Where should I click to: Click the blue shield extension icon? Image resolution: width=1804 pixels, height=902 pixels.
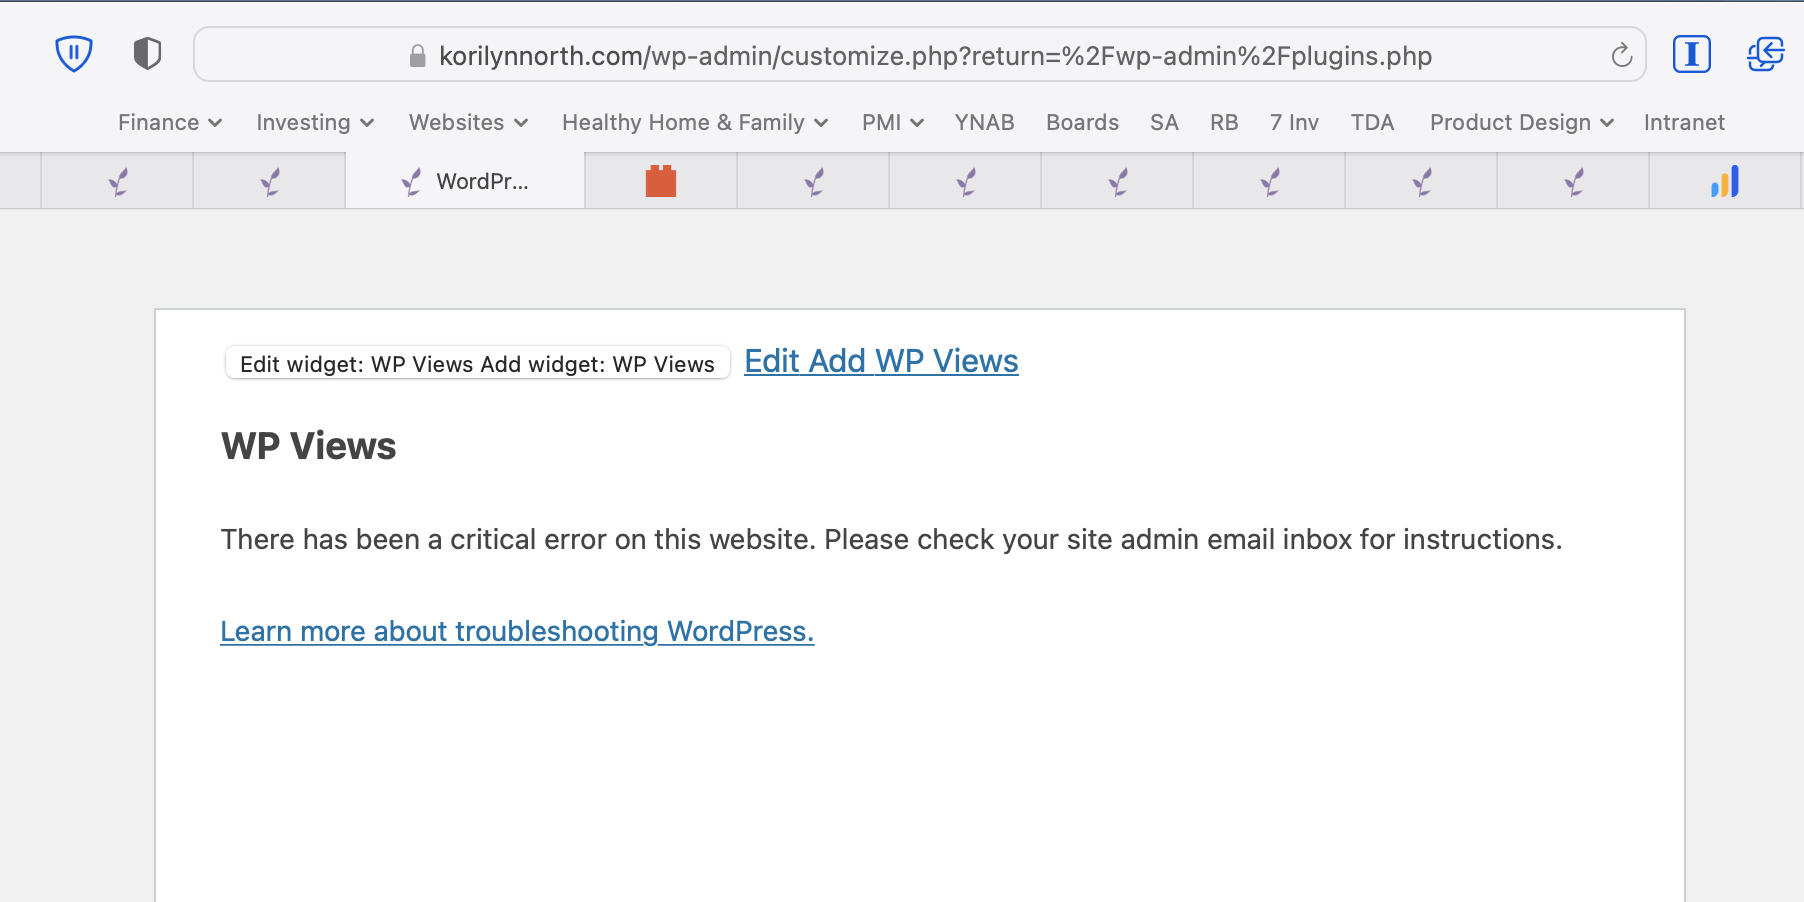point(73,54)
